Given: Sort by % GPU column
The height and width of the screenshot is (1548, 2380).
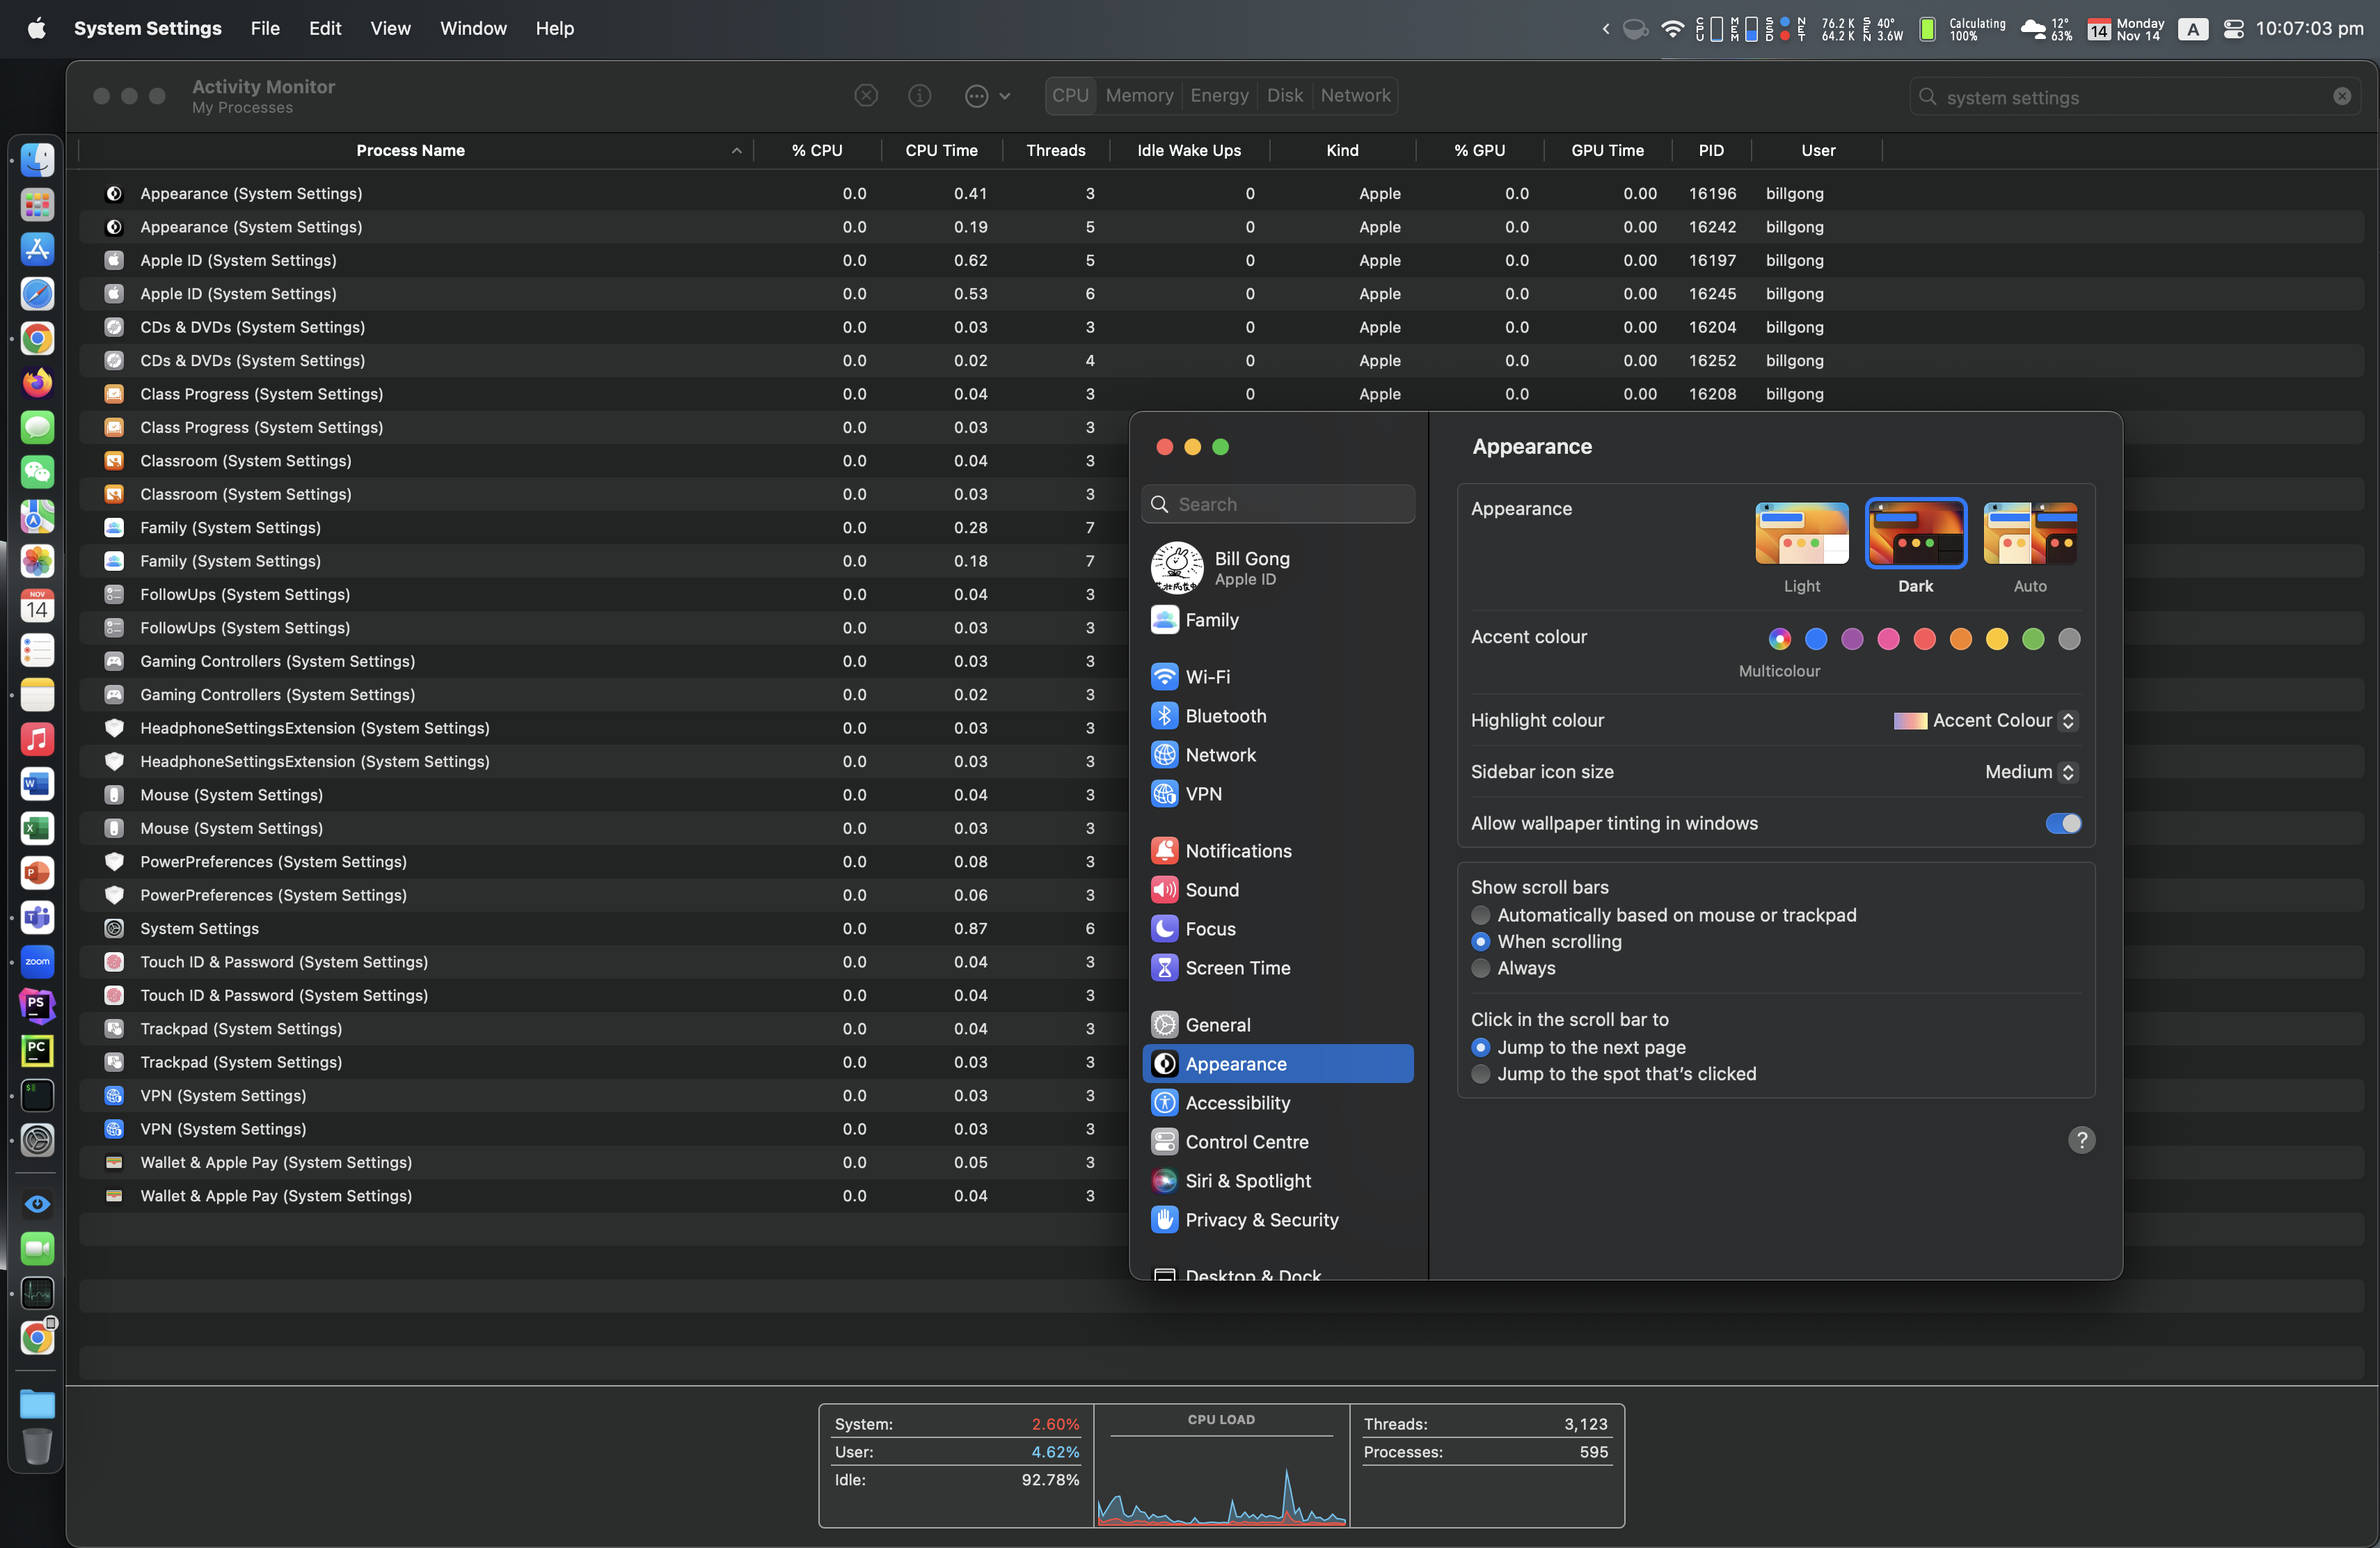Looking at the screenshot, I should 1480,151.
